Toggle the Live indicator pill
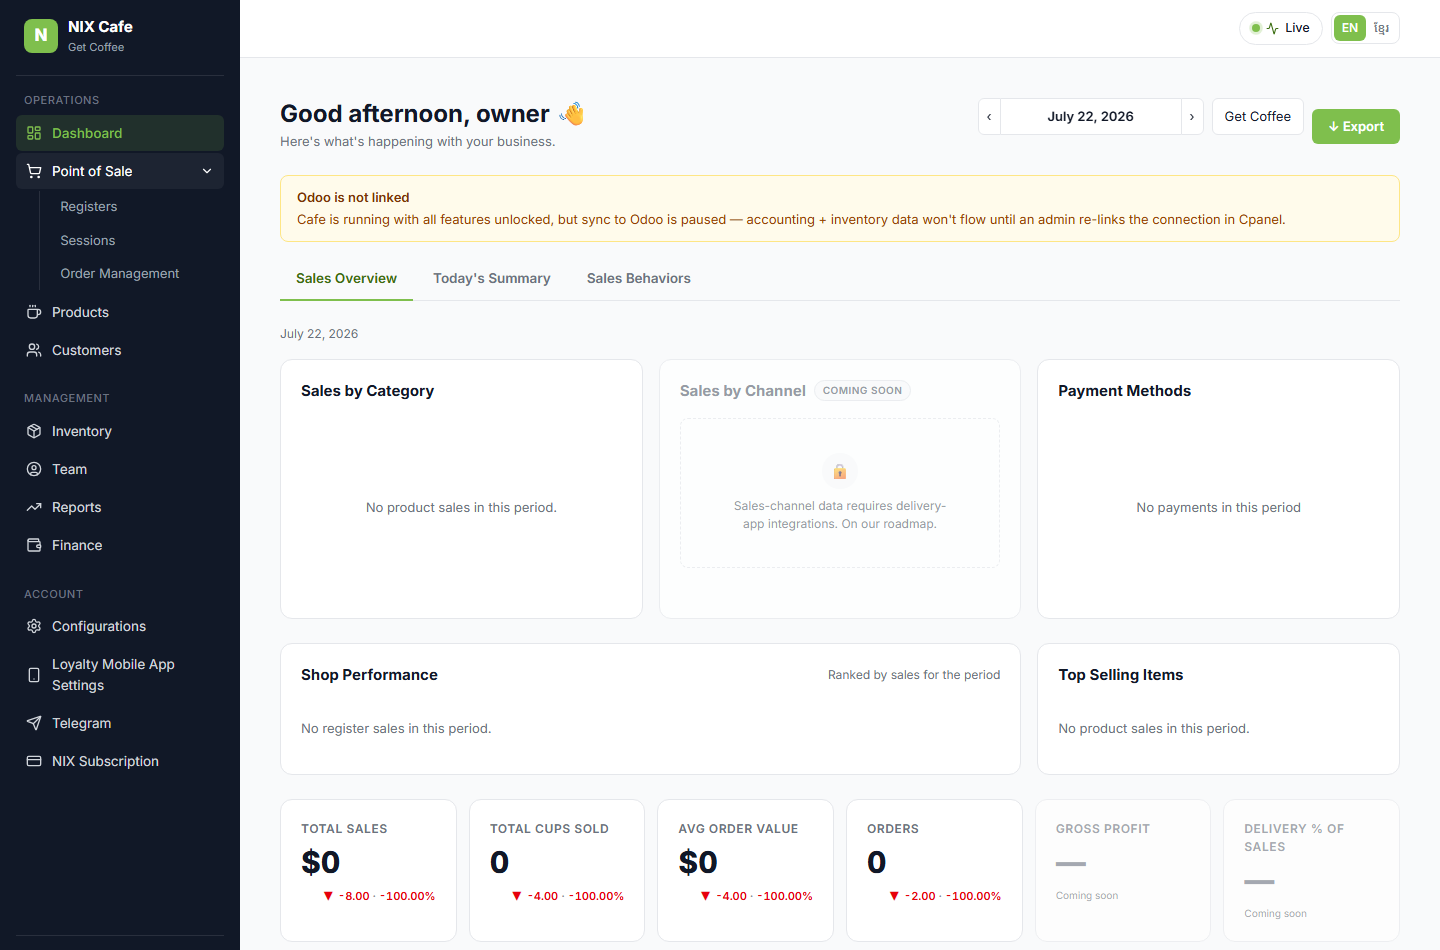 (x=1281, y=28)
